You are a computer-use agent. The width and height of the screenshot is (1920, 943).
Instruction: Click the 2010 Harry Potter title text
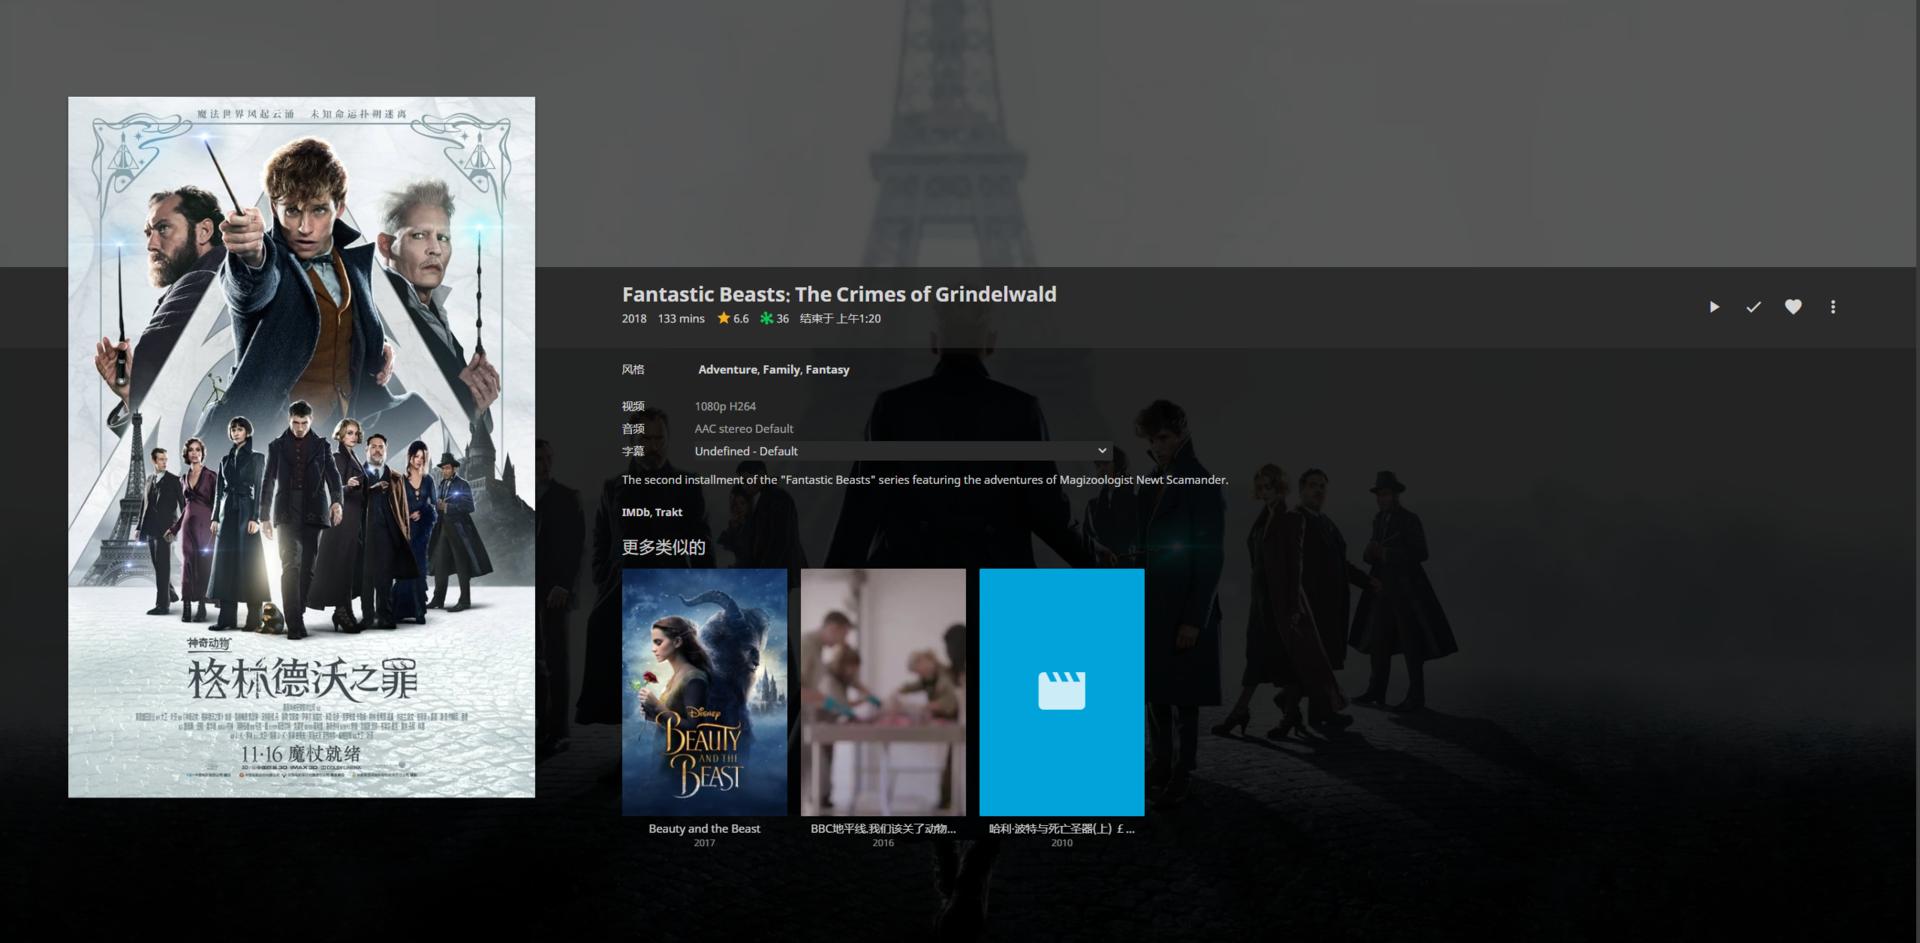point(1061,828)
